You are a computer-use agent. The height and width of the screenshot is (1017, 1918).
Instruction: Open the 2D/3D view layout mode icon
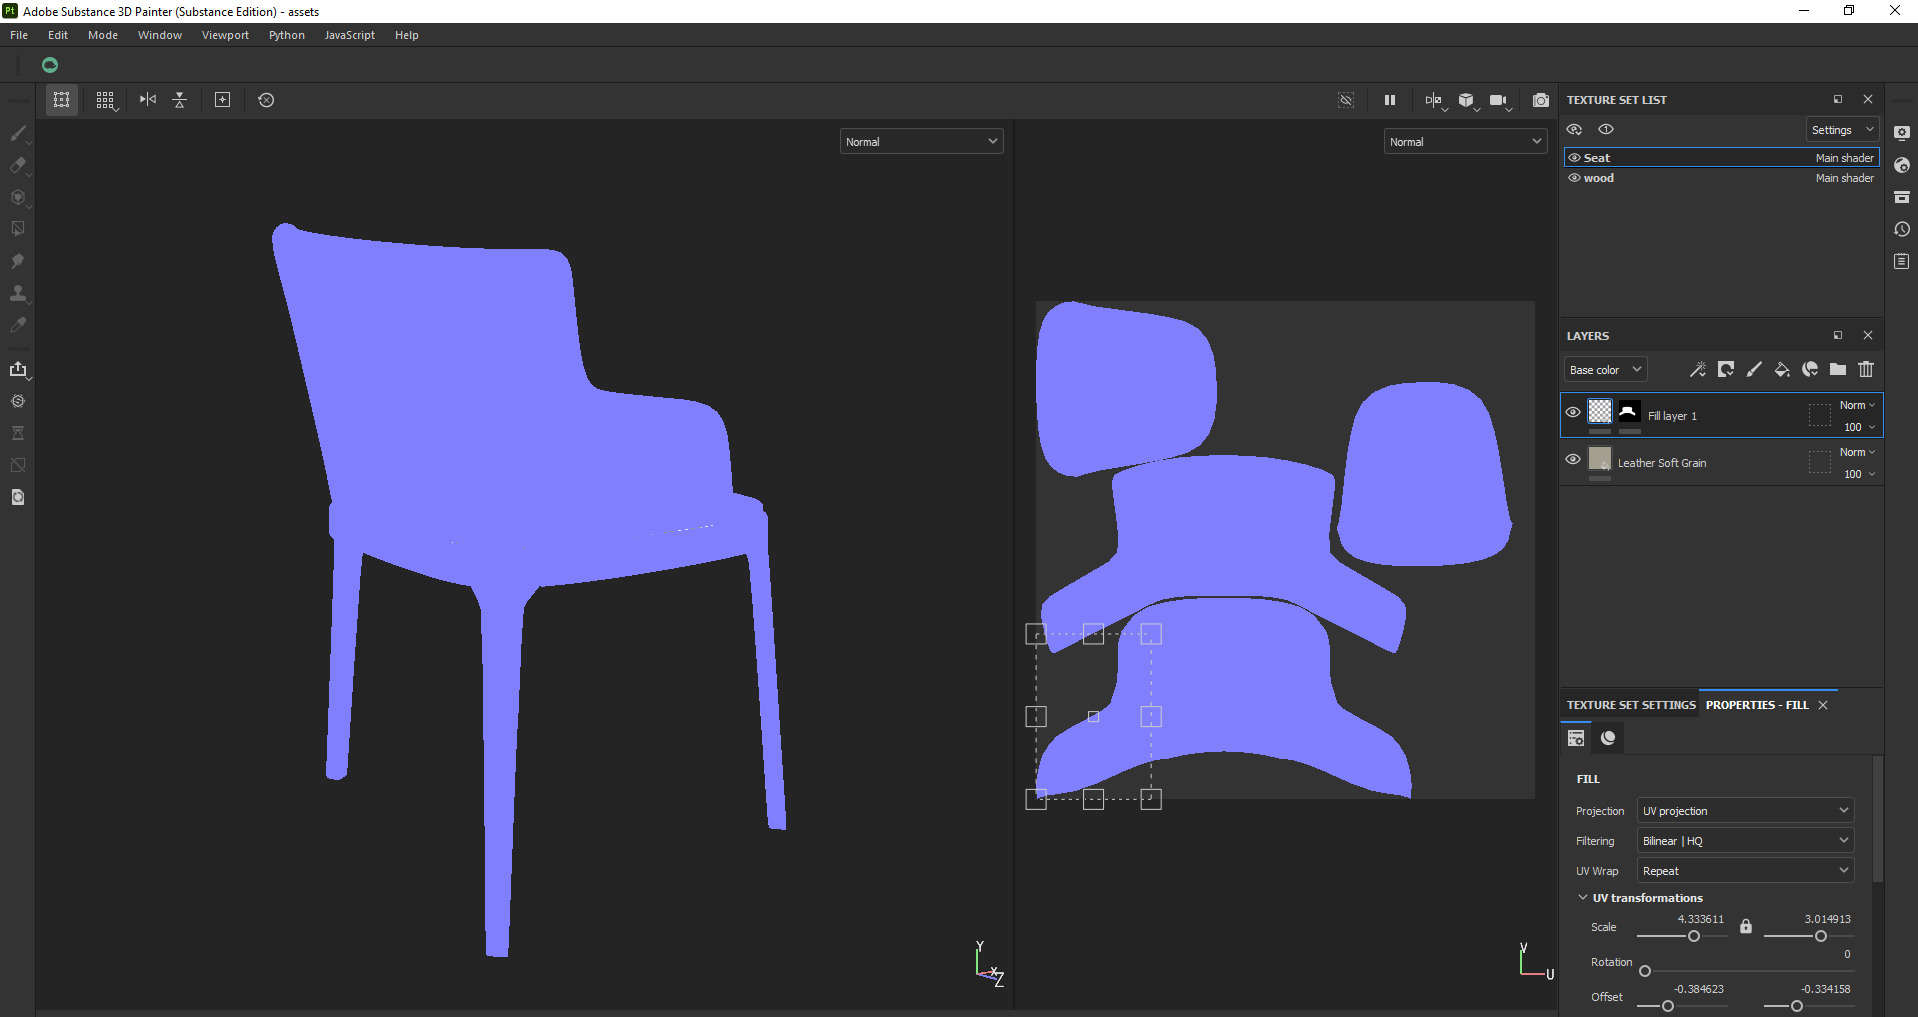1434,100
